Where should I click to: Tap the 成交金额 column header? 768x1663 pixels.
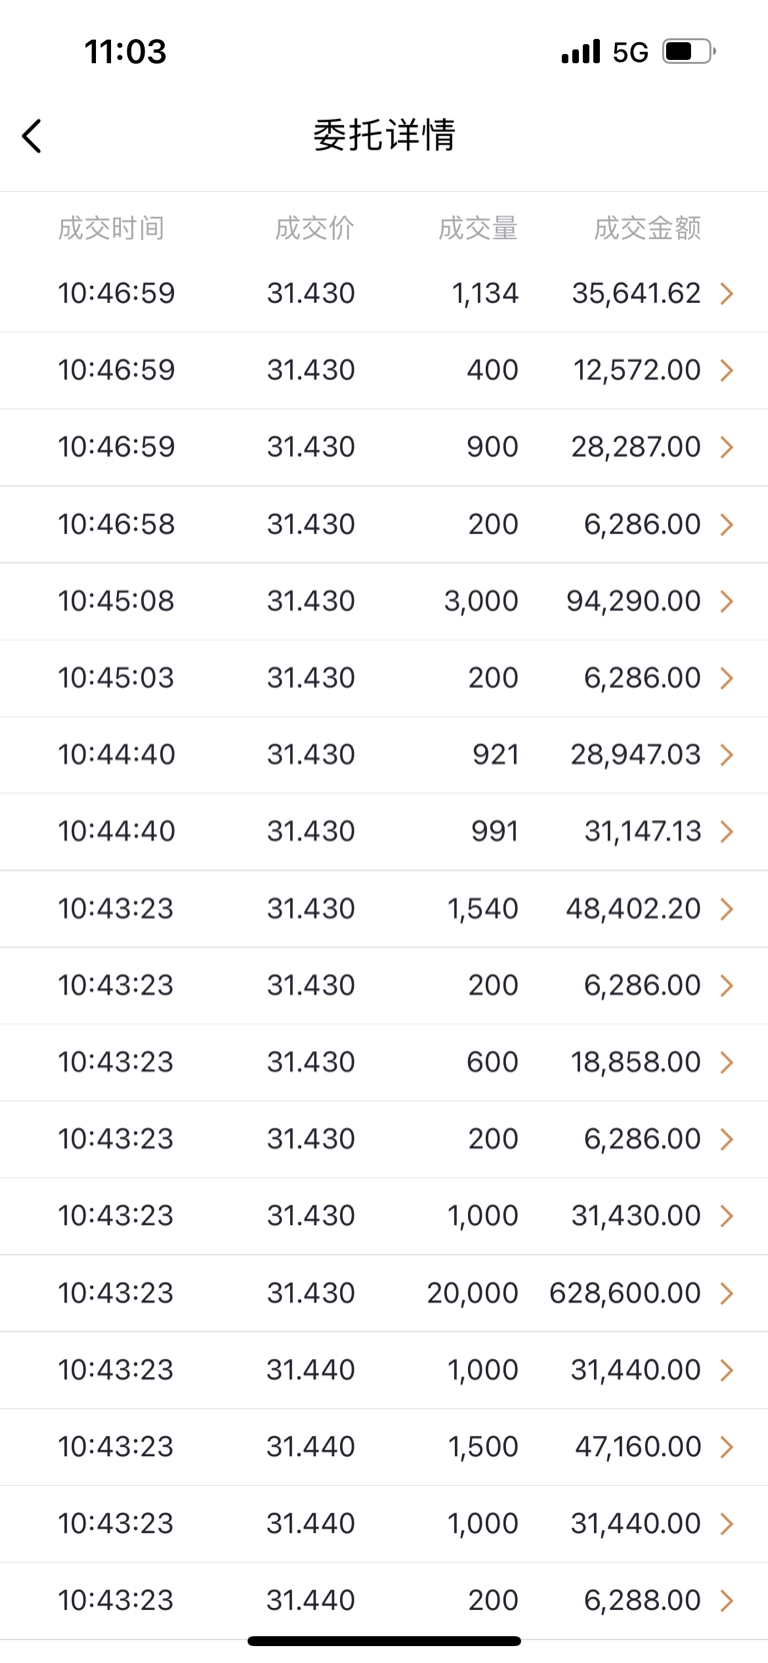click(x=647, y=228)
